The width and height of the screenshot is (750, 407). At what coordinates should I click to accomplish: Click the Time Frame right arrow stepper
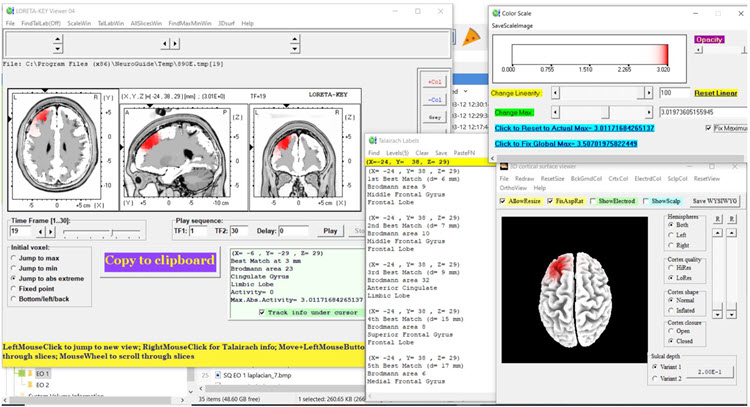(x=52, y=231)
